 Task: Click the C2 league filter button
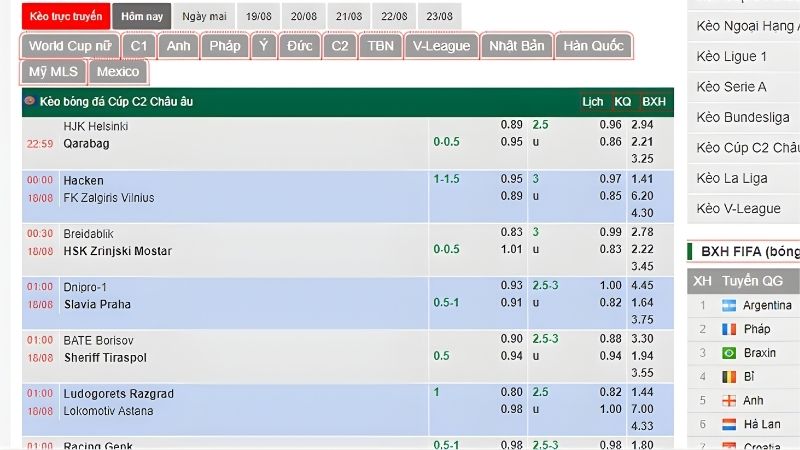click(340, 46)
